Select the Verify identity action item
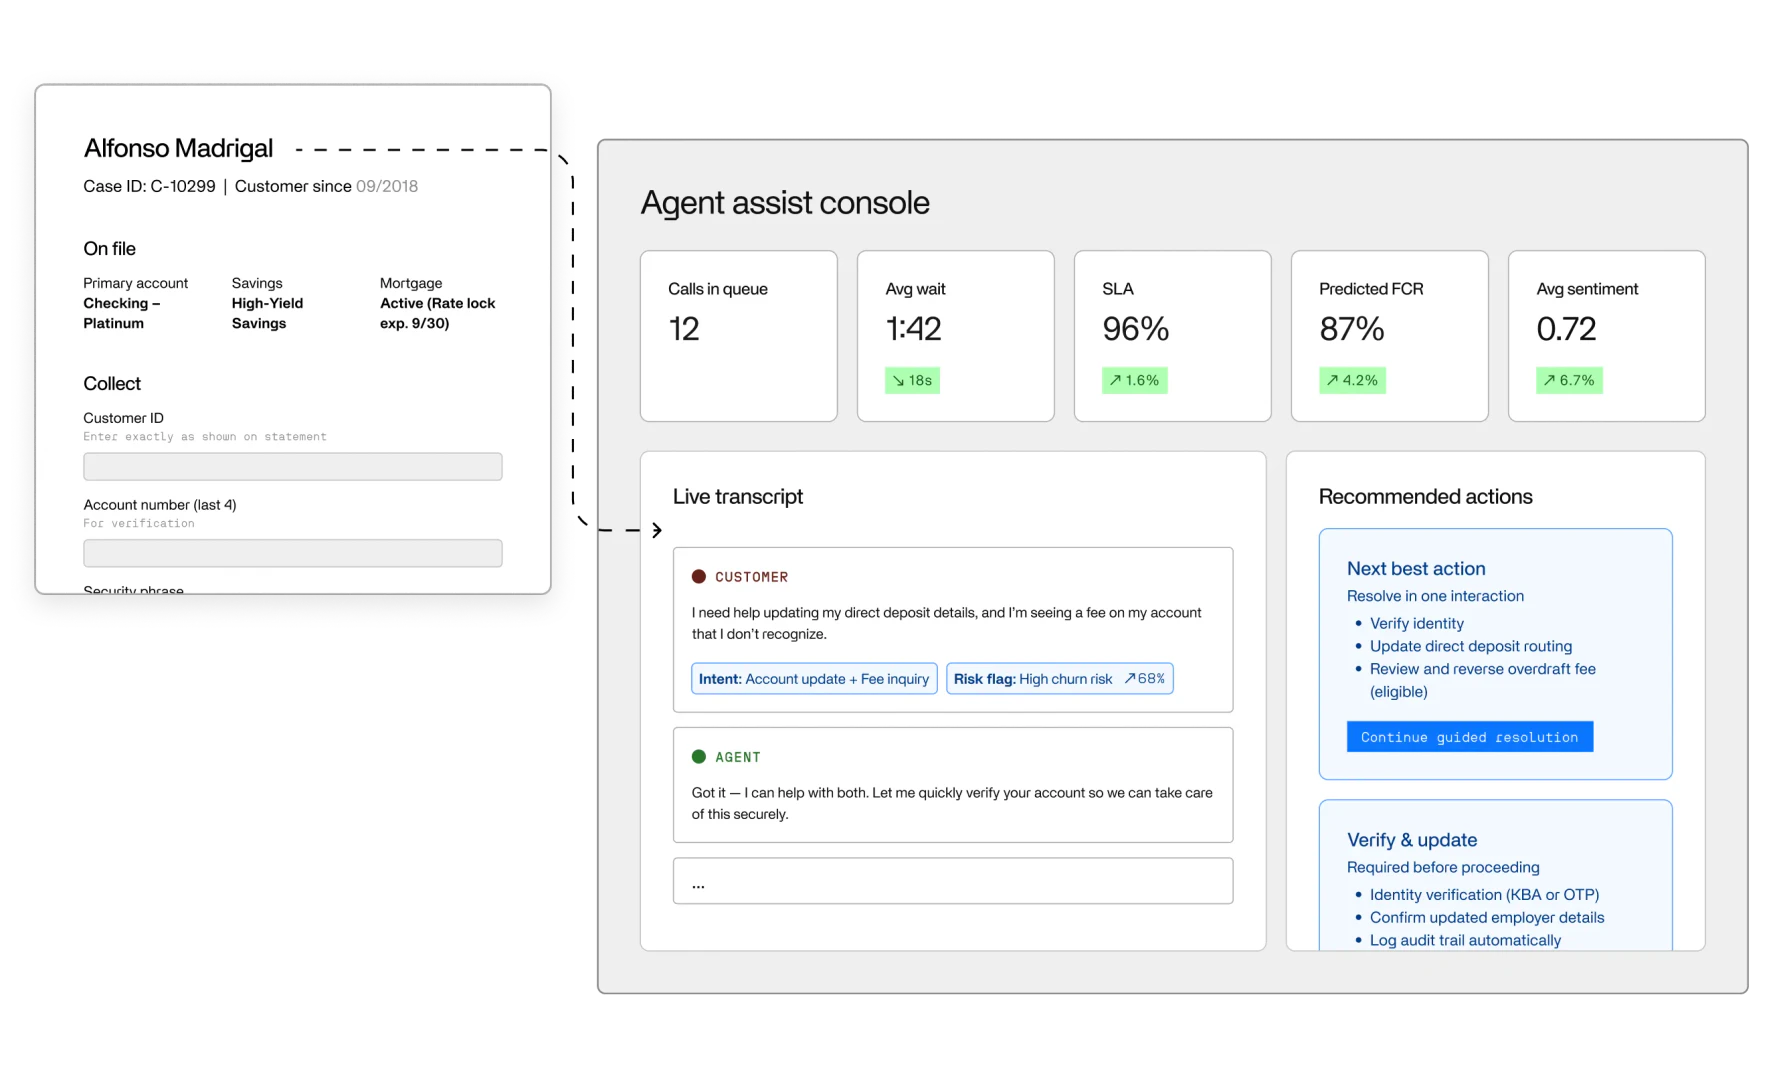 click(x=1416, y=623)
